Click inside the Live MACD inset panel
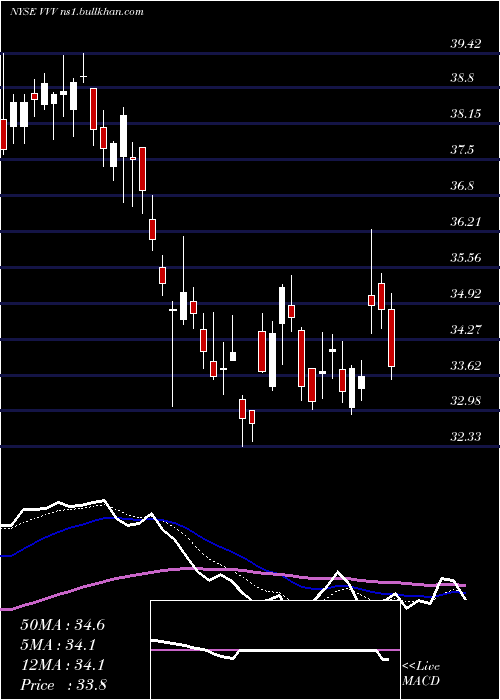500x700 pixels. (275, 650)
